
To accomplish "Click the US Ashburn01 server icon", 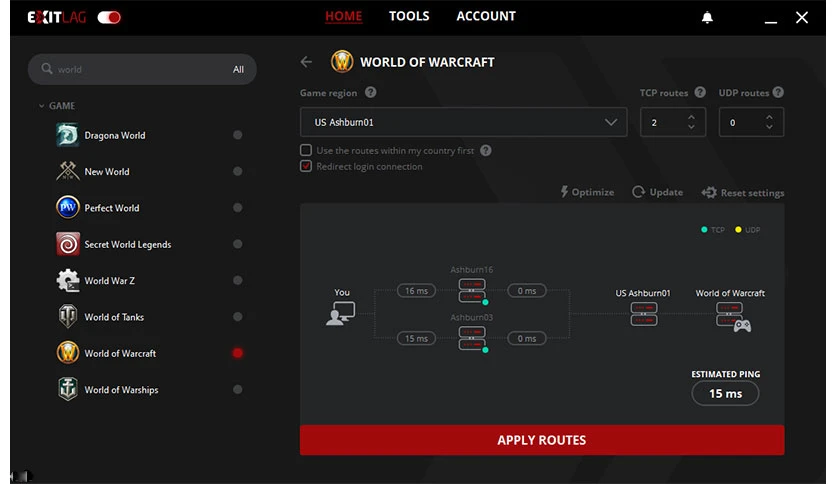I will (x=644, y=314).
